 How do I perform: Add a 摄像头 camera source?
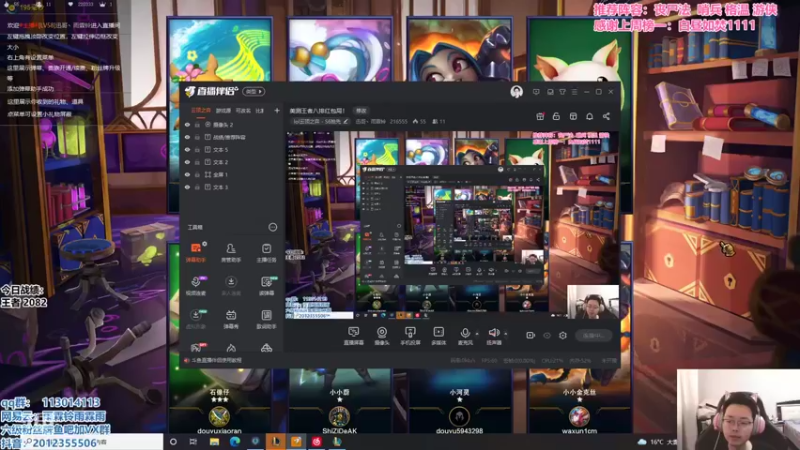[x=382, y=336]
